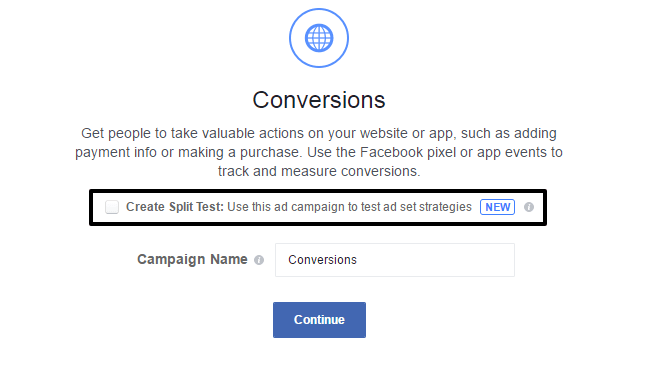Click the words 'Facebook pixel' in description
This screenshot has width=654, height=369.
coord(408,152)
